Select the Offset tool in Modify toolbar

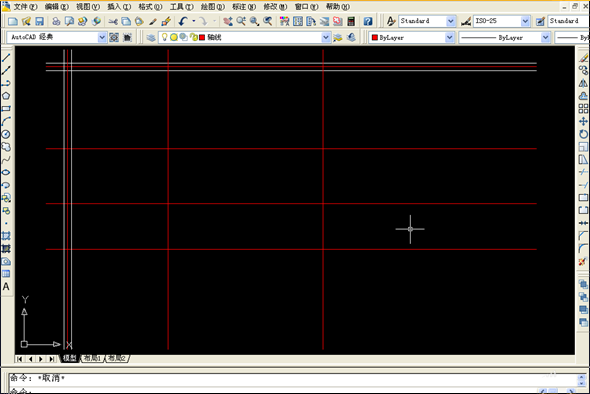583,96
